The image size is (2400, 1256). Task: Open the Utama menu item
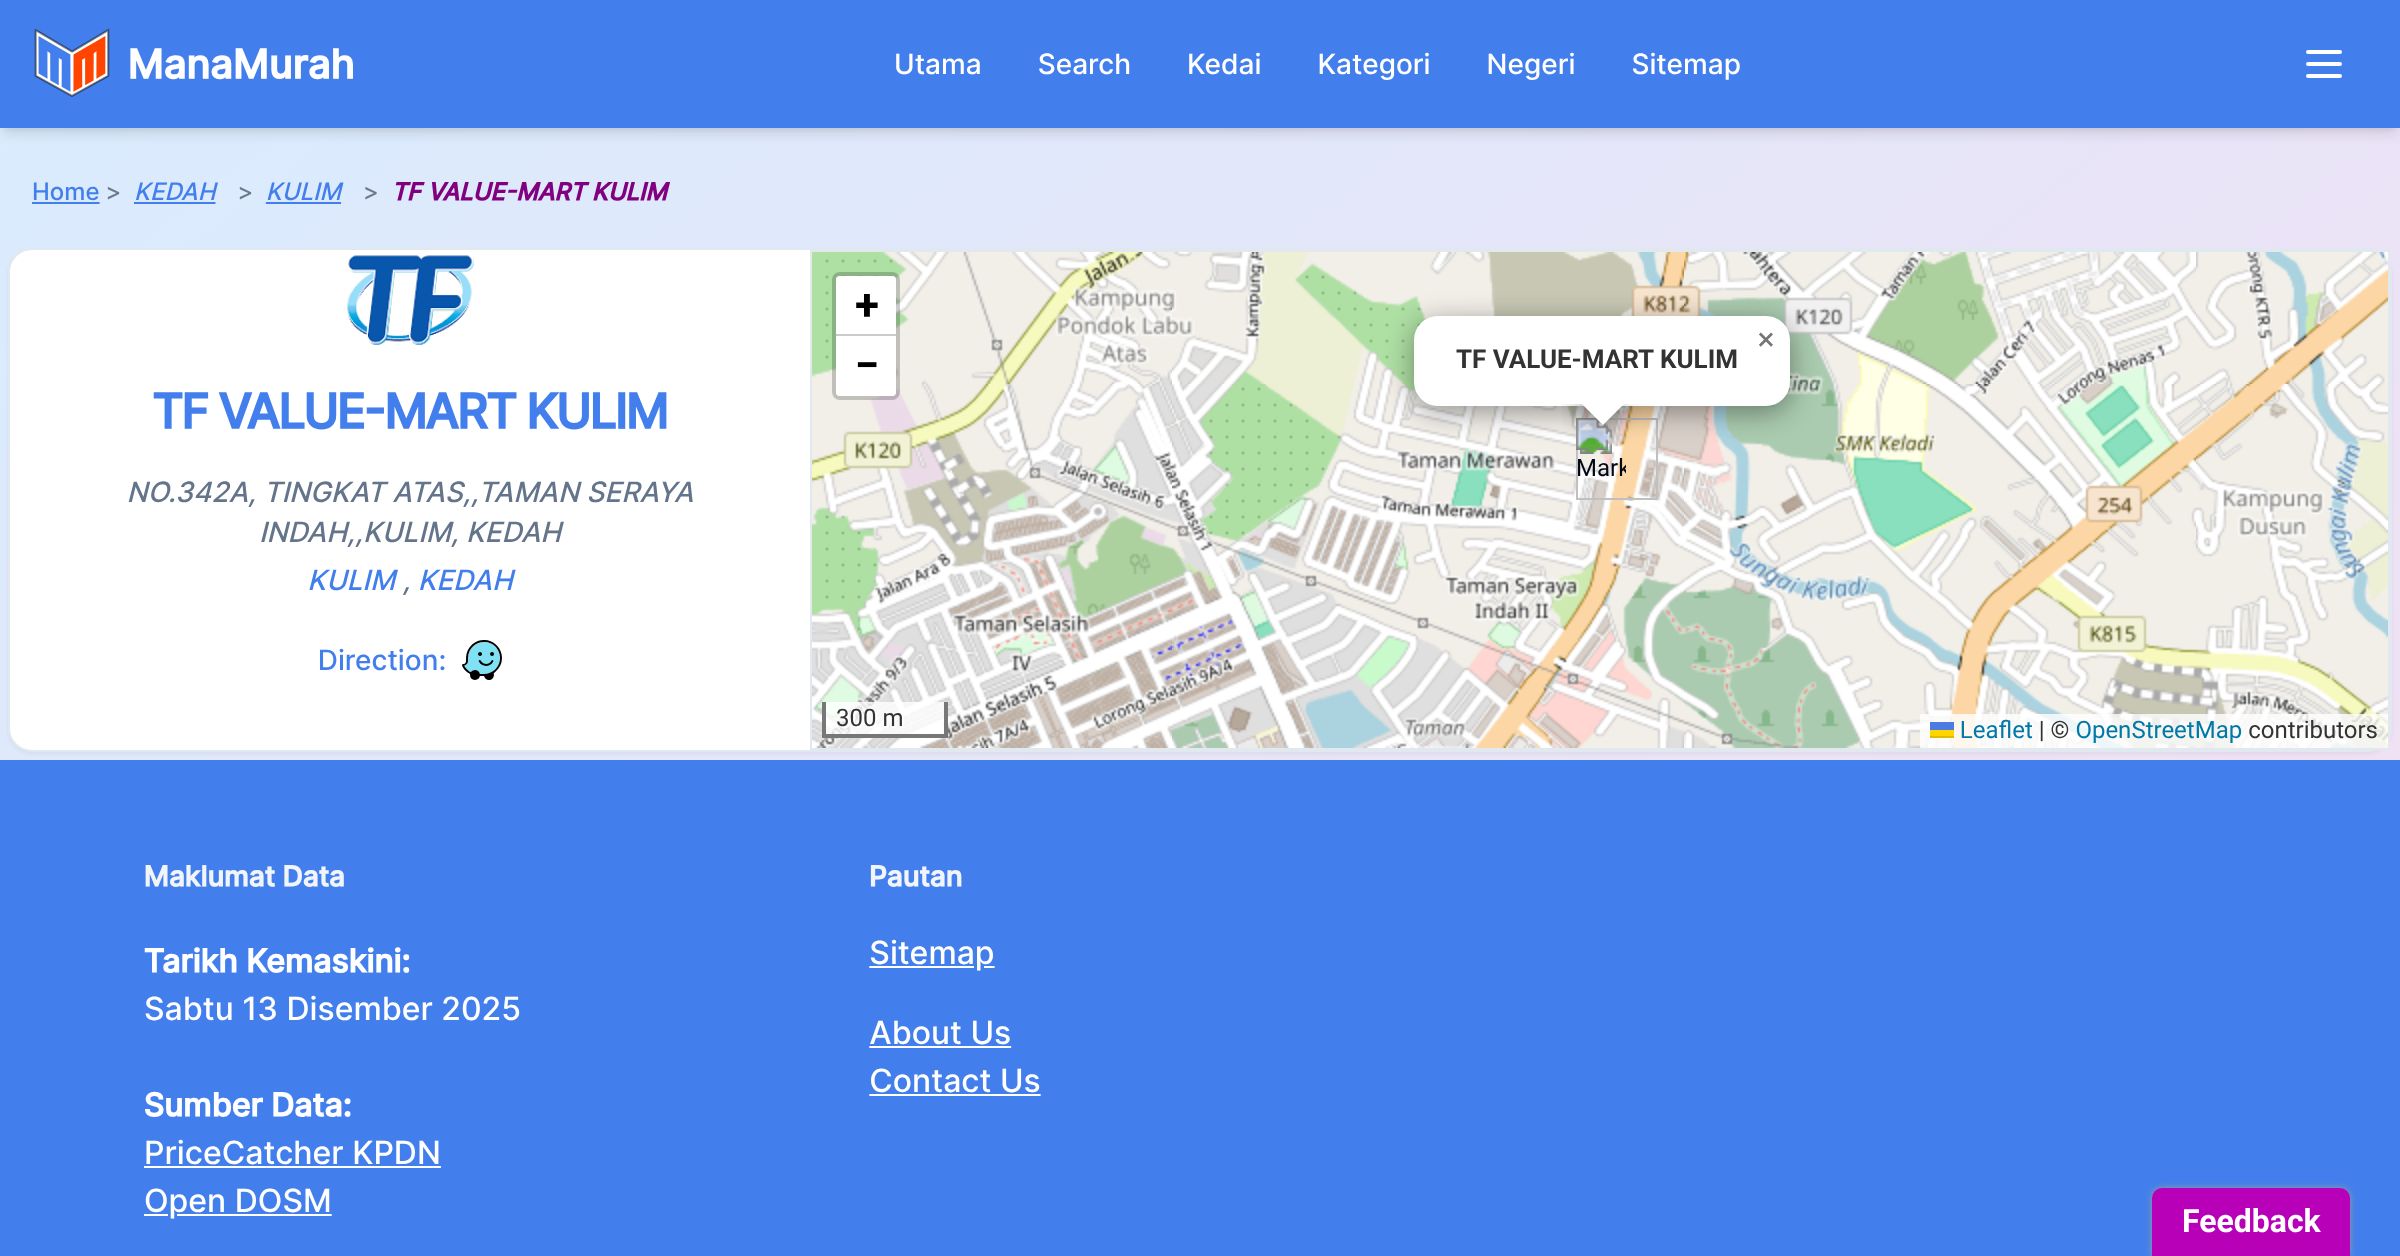[x=937, y=64]
